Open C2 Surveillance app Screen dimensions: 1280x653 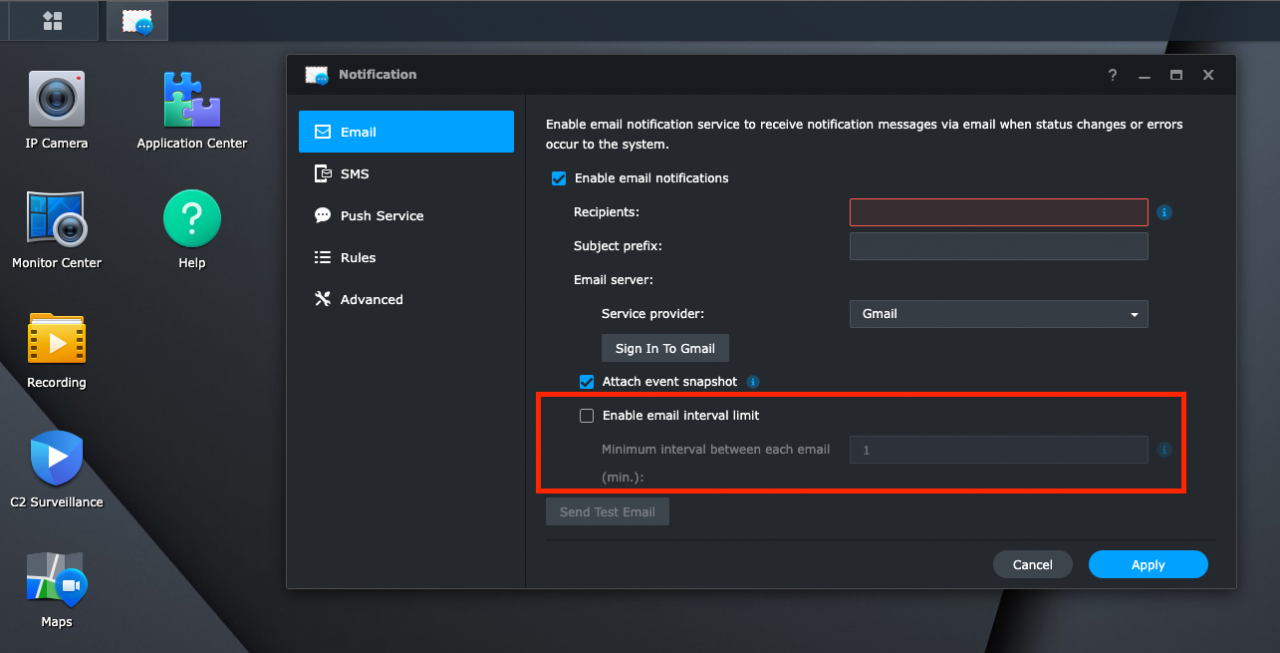(x=56, y=459)
